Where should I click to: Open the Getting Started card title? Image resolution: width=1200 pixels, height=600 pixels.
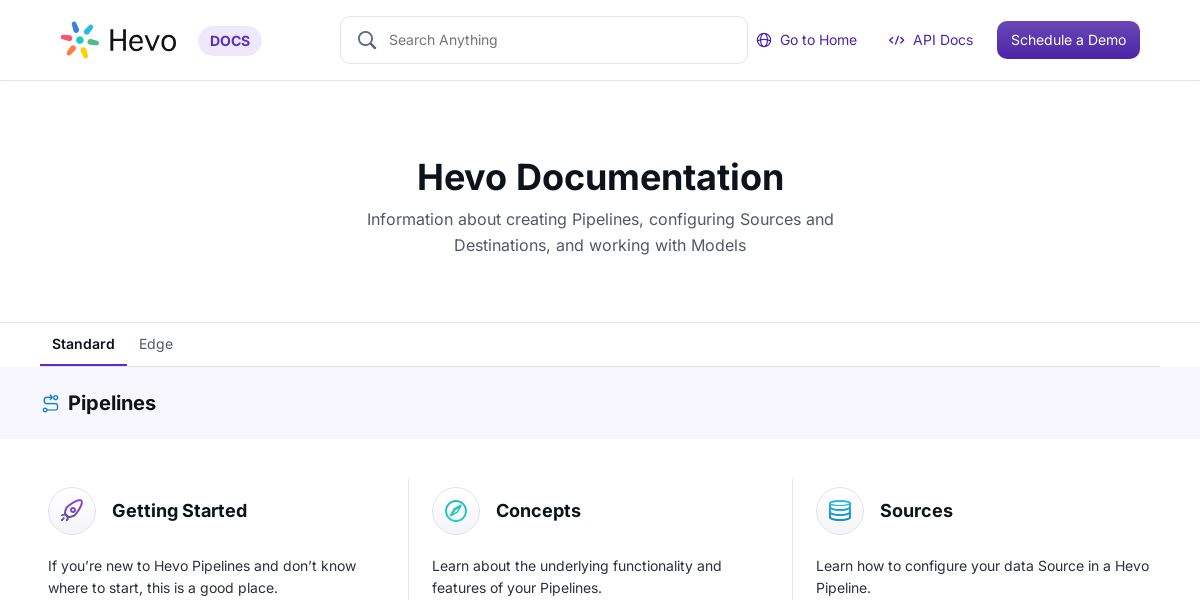[179, 511]
